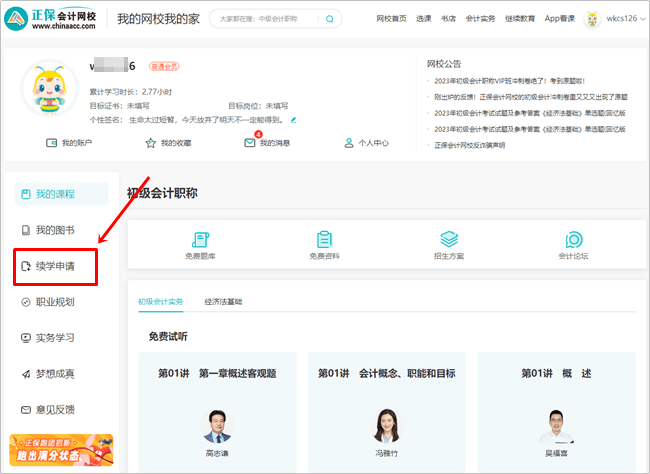Image resolution: width=650 pixels, height=474 pixels.
Task: Select 续学申请 in sidebar
Action: [x=56, y=267]
